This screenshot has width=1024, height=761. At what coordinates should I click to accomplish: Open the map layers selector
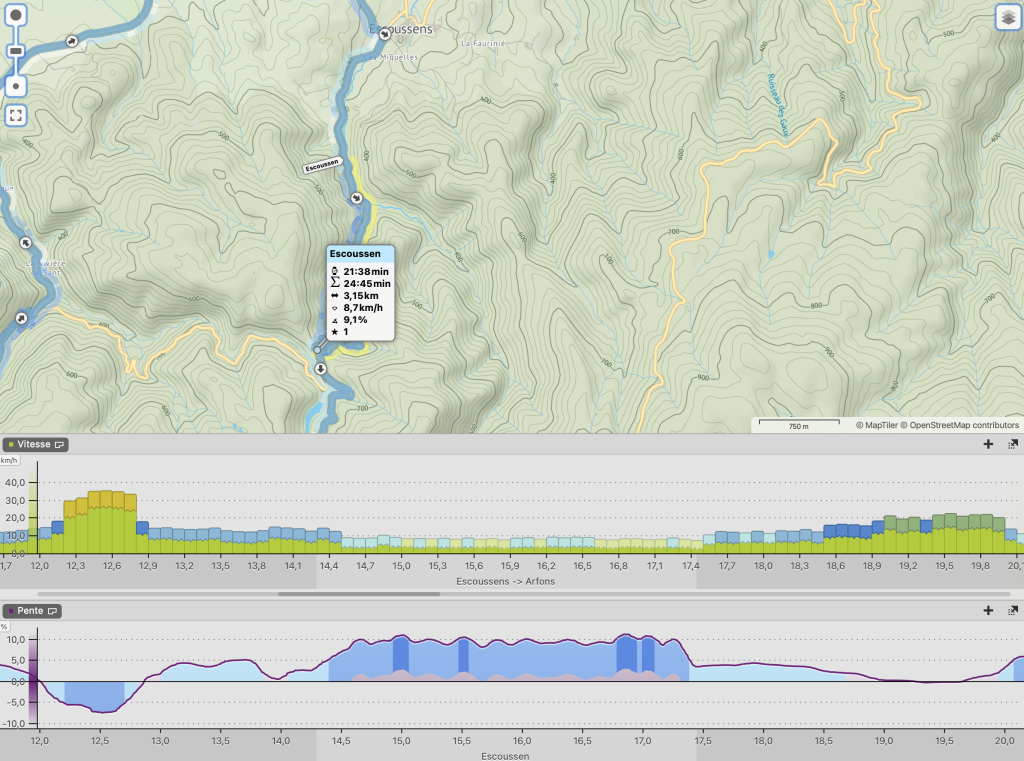click(1007, 18)
